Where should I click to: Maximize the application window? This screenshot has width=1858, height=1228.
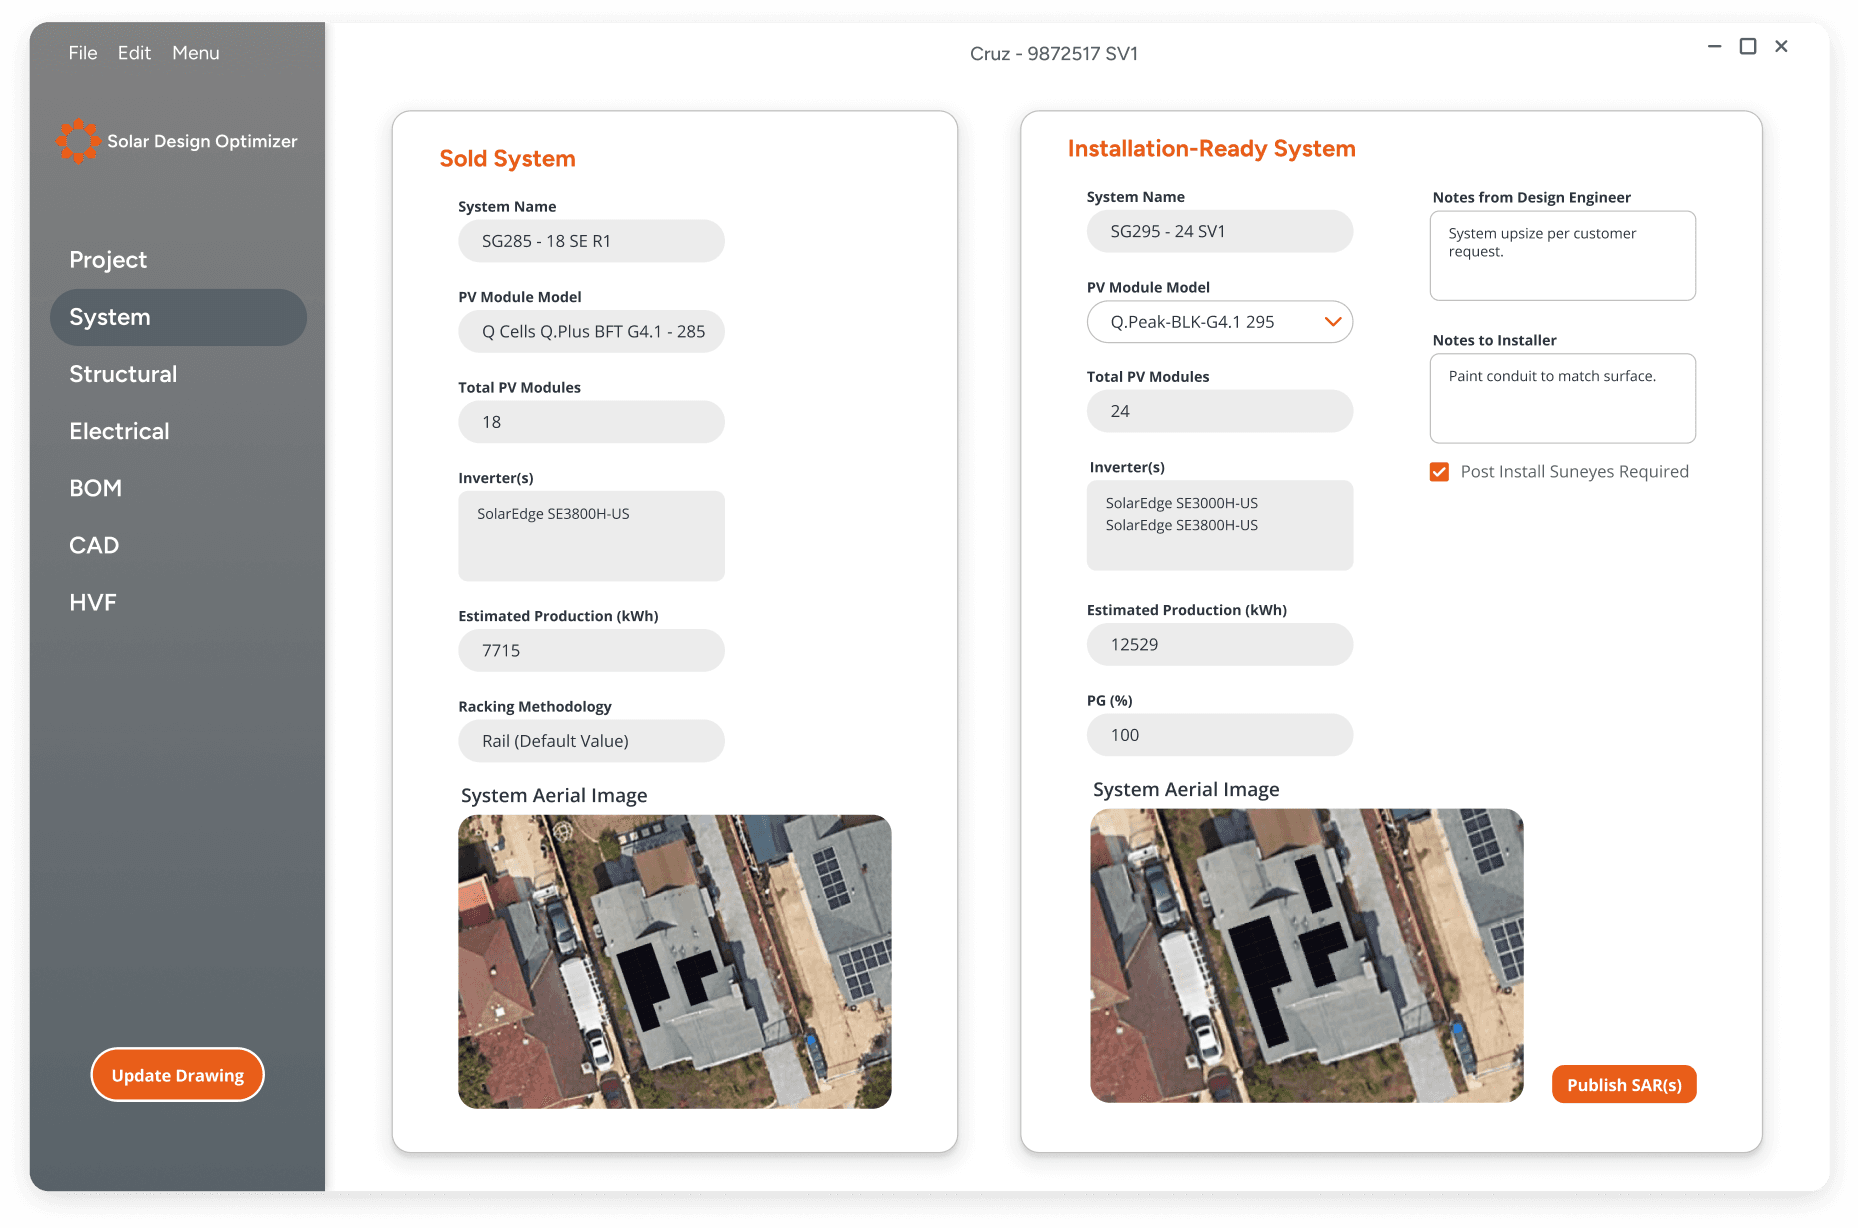coord(1748,47)
